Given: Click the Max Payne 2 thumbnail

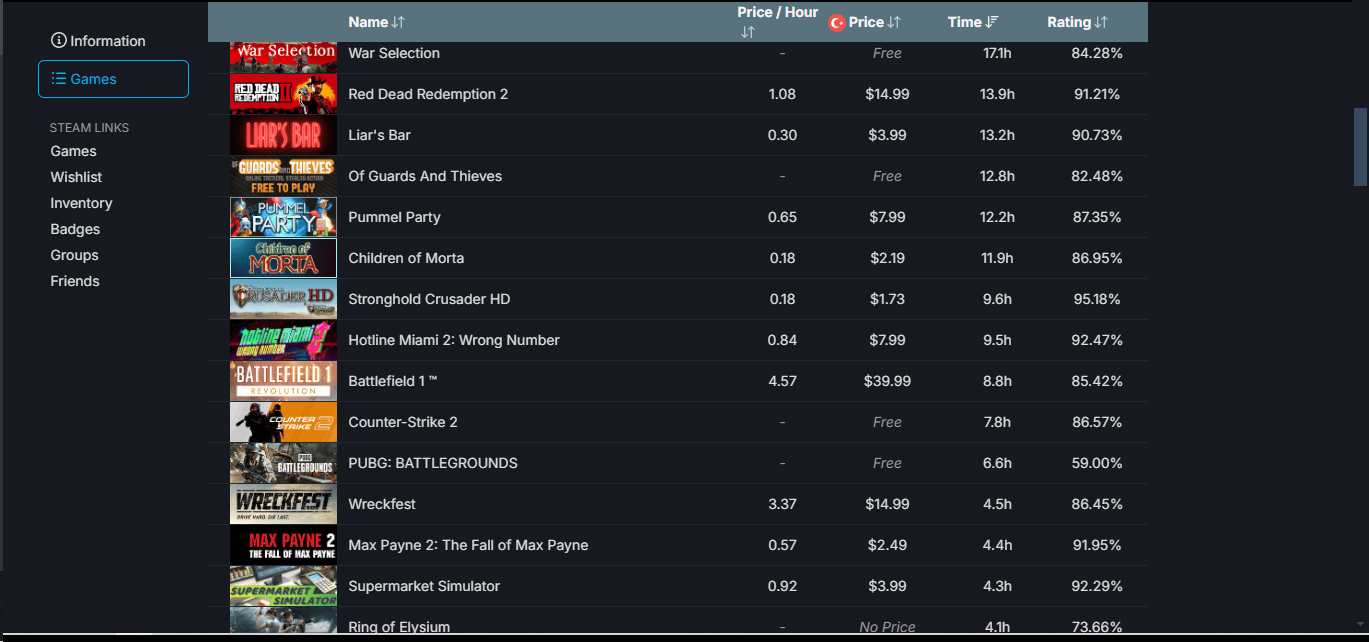Looking at the screenshot, I should coord(283,545).
